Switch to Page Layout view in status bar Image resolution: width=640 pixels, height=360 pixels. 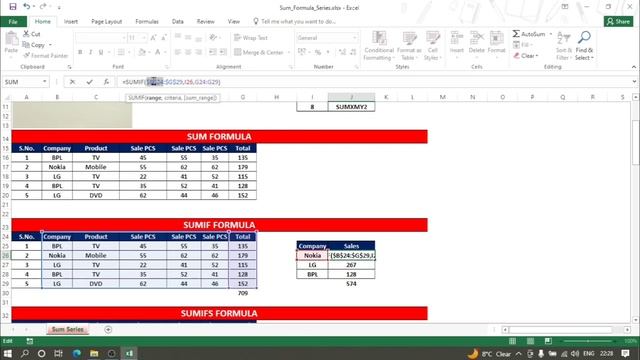(x=530, y=341)
